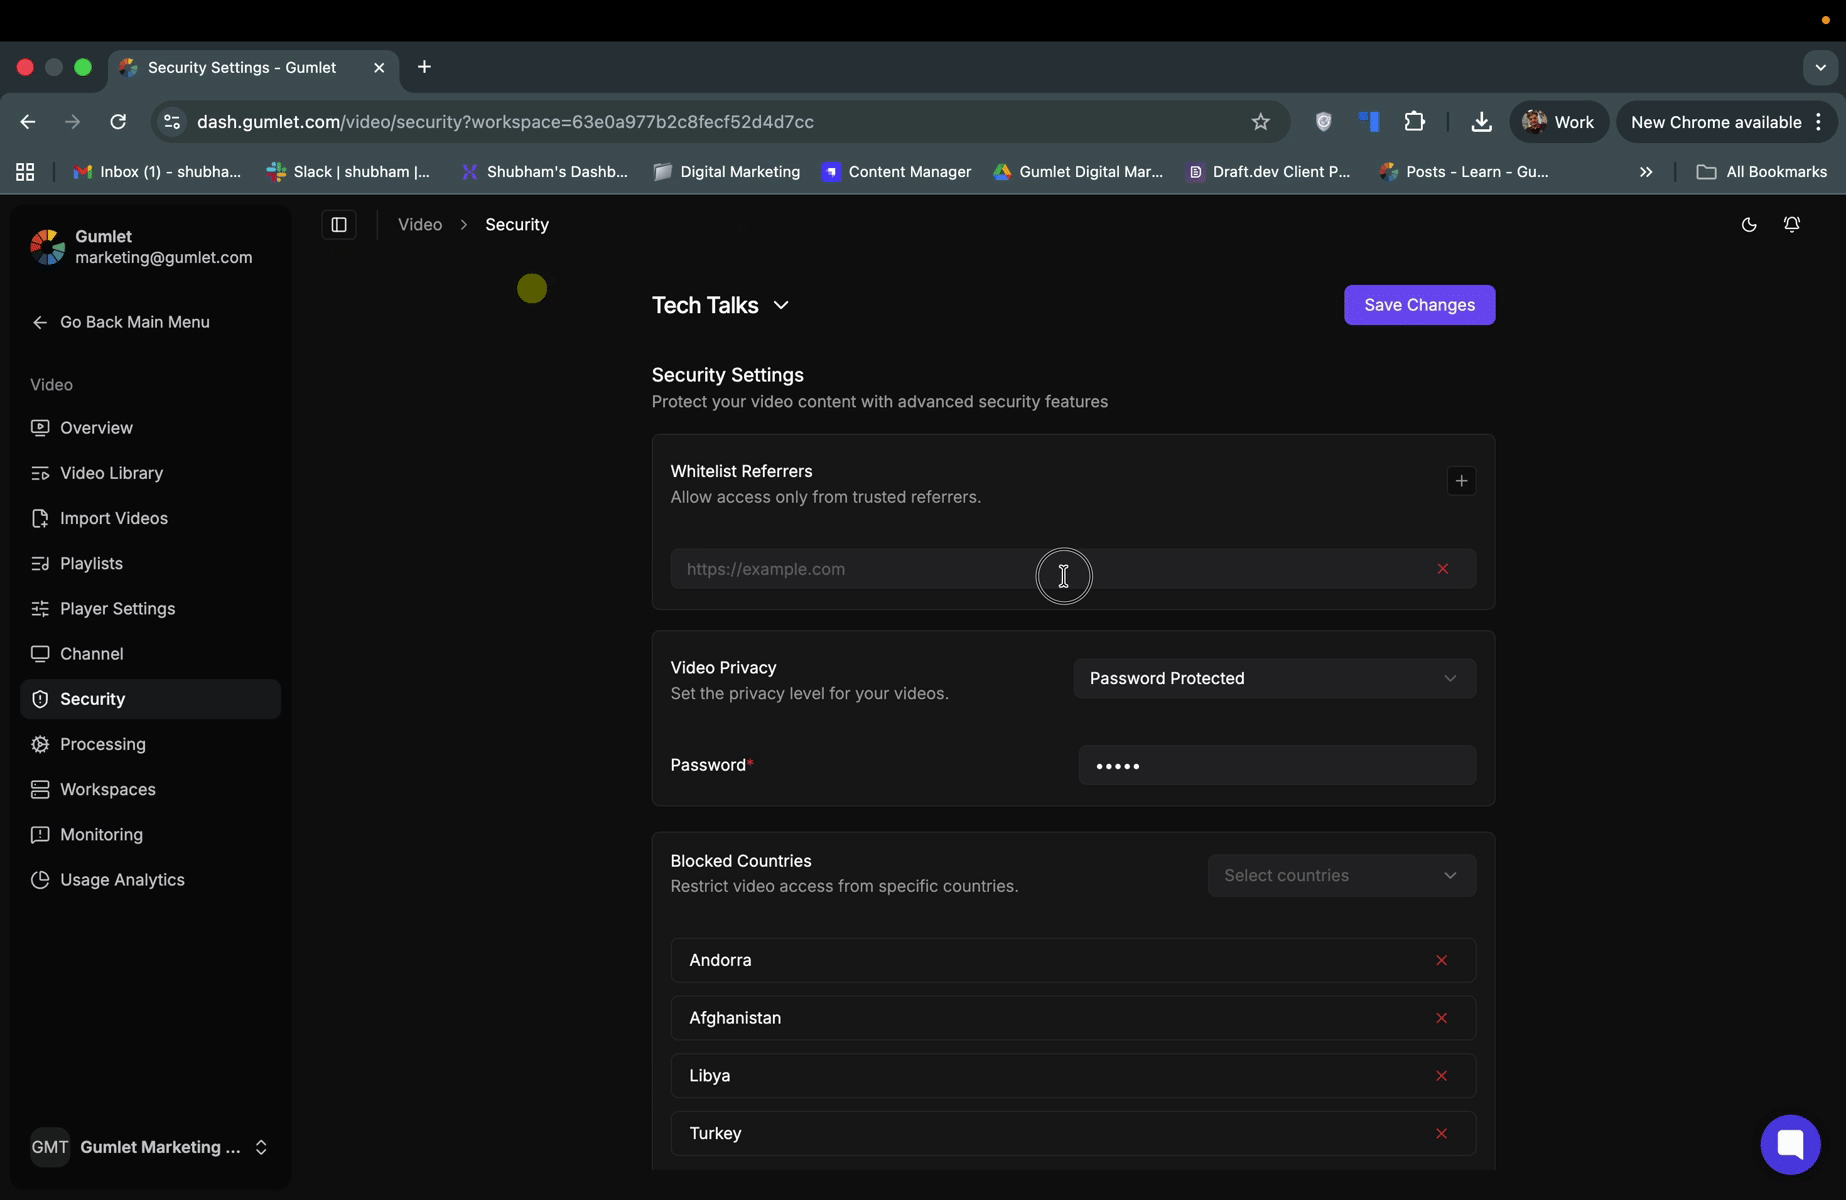Add a new whitelist referrer with plus icon
Screen dimensions: 1846x1200
[1461, 481]
